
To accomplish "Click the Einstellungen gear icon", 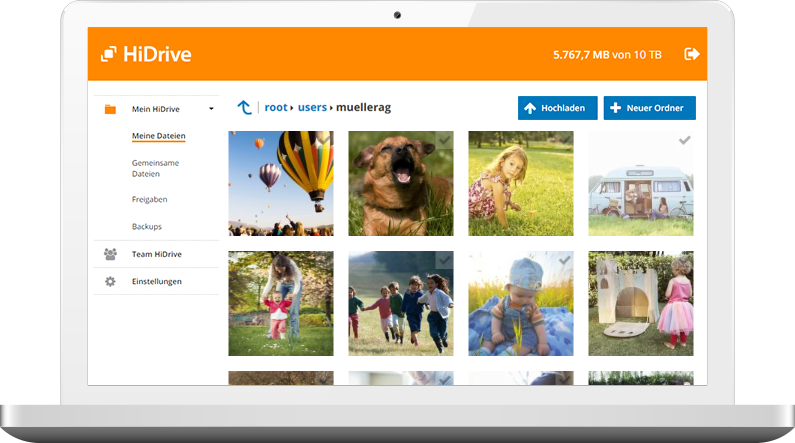I will (x=110, y=282).
